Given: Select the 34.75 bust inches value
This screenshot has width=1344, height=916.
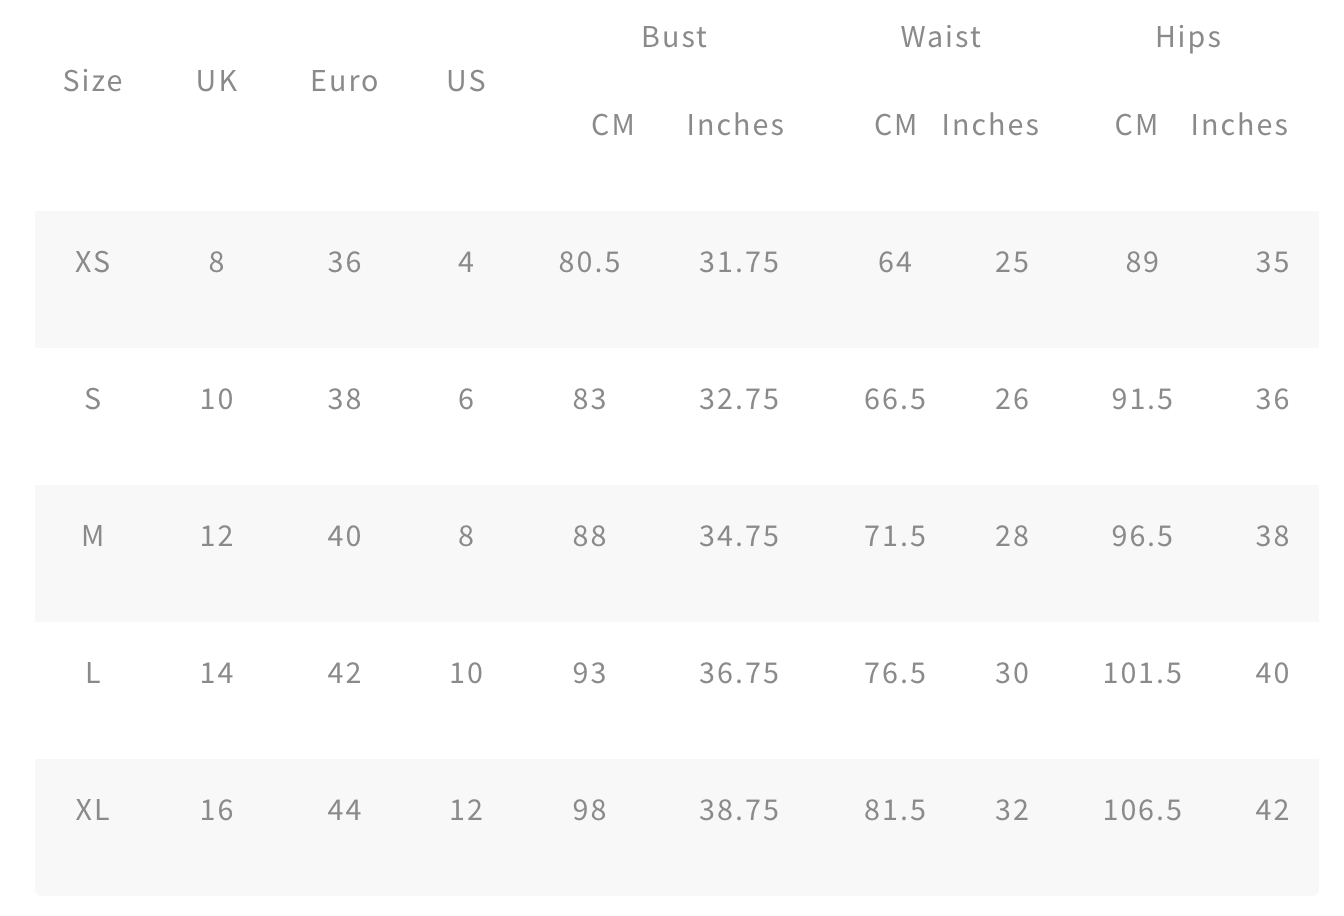Looking at the screenshot, I should (x=739, y=536).
